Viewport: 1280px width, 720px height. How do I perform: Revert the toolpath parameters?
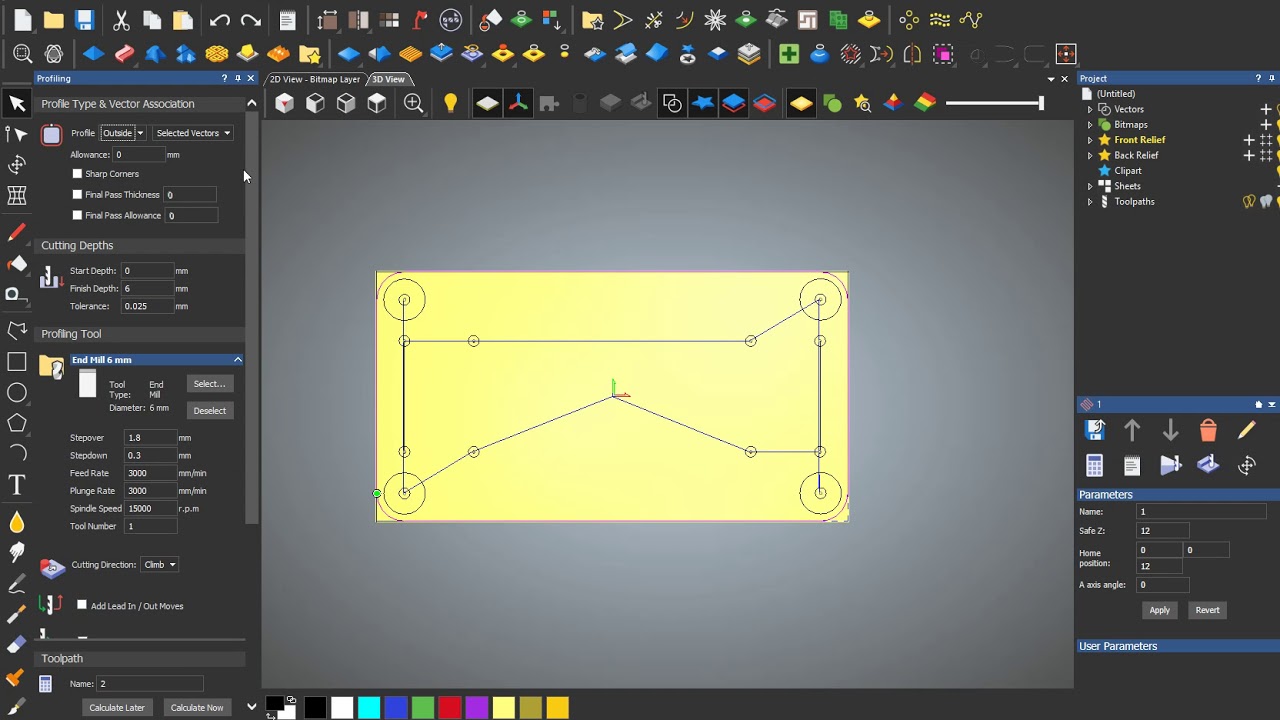(1207, 610)
